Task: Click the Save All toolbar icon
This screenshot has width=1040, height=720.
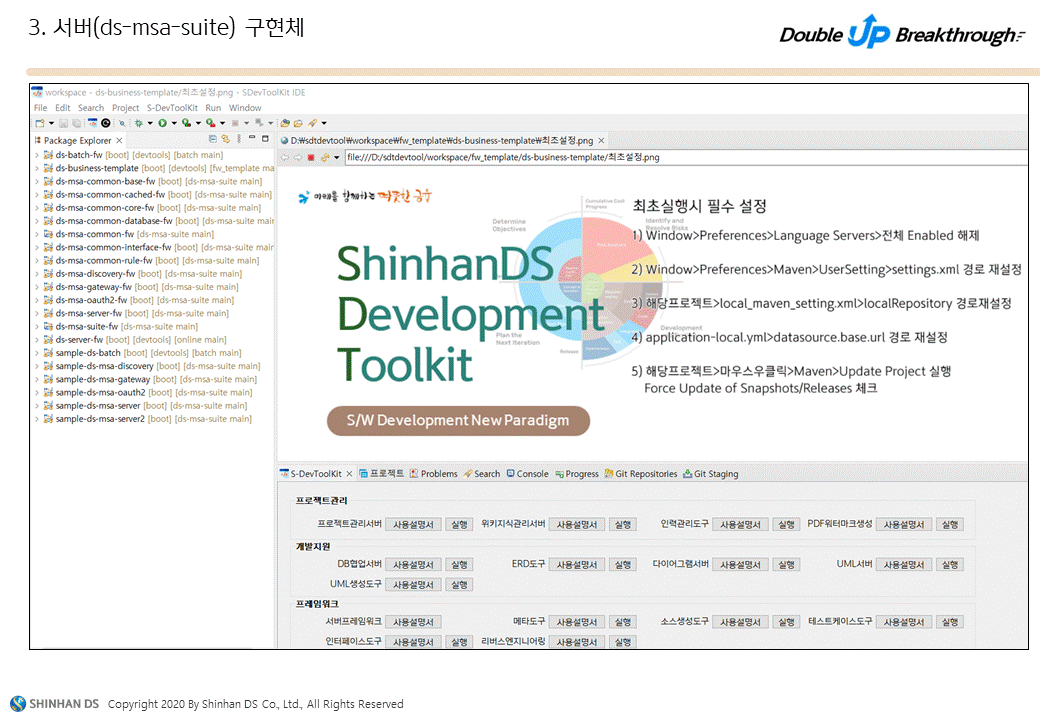Action: [x=77, y=123]
